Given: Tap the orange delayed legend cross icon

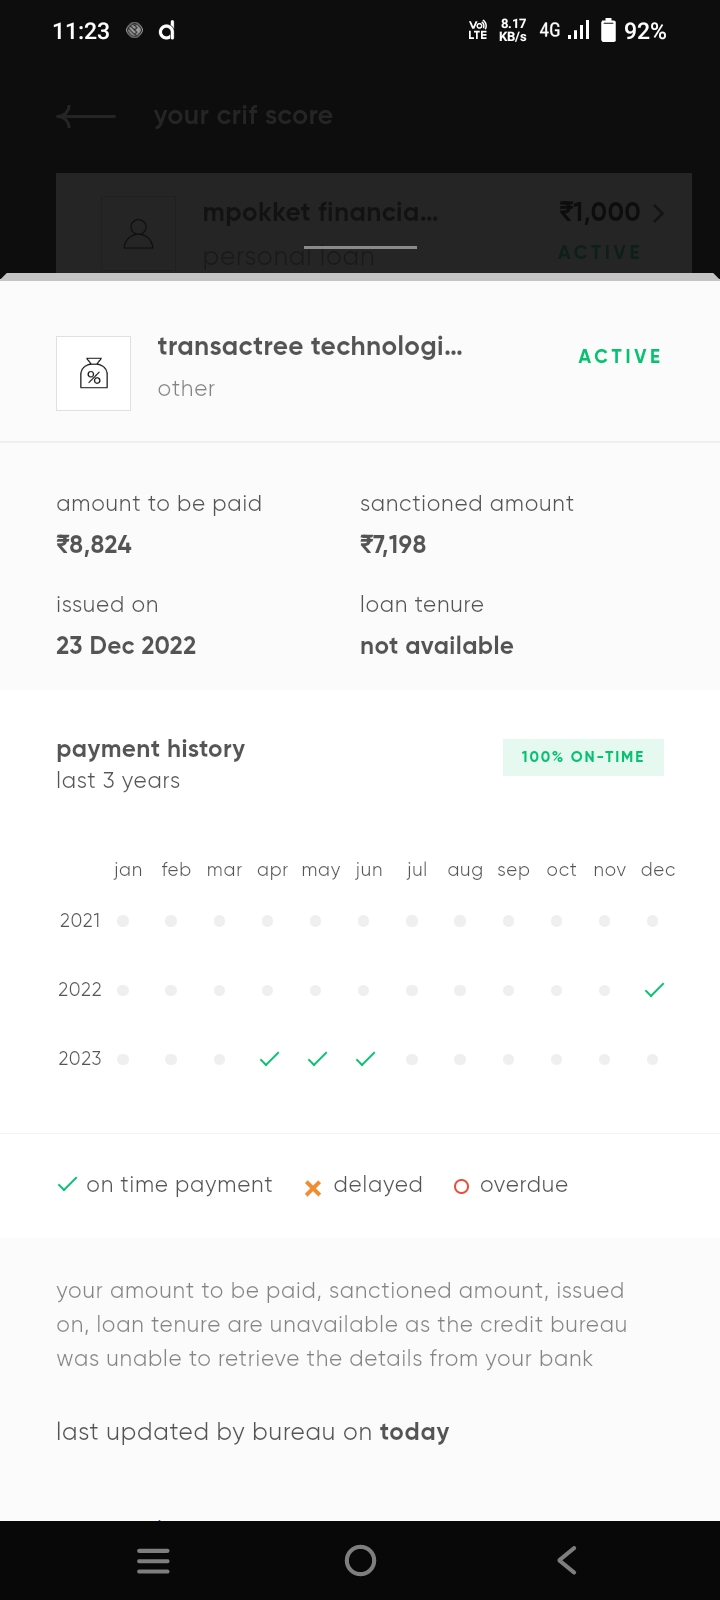Looking at the screenshot, I should pyautogui.click(x=313, y=1187).
